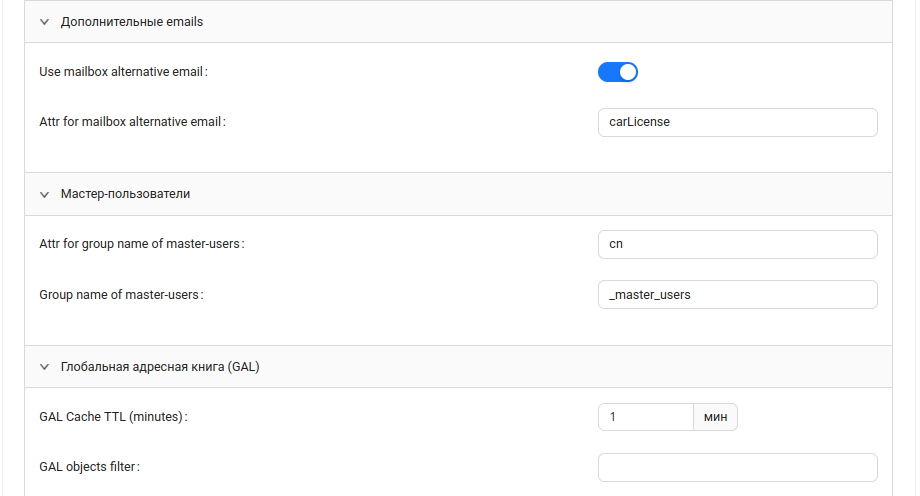
Task: Click the Group name of master-users label
Action: (x=120, y=295)
